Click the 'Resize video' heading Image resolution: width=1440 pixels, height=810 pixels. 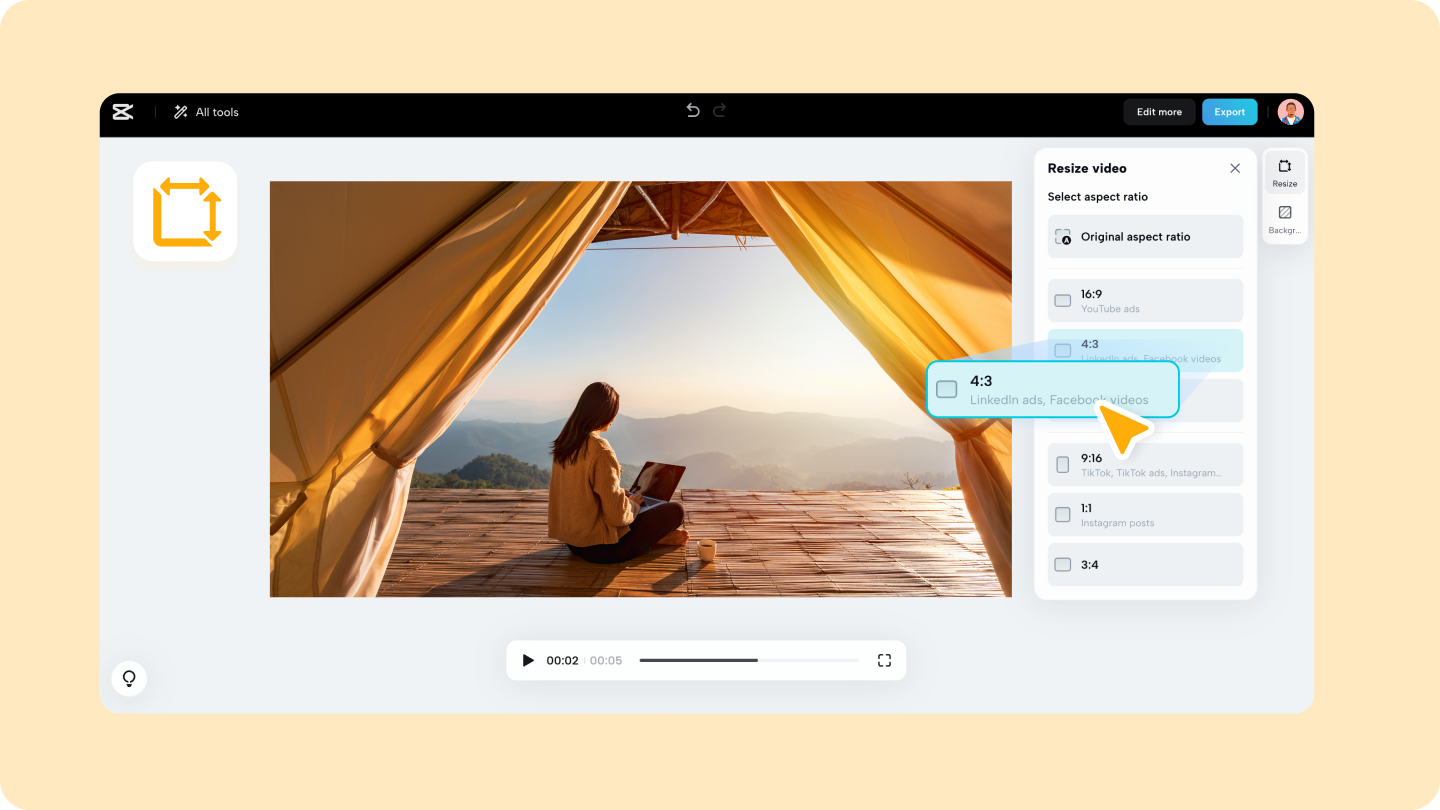click(1087, 168)
